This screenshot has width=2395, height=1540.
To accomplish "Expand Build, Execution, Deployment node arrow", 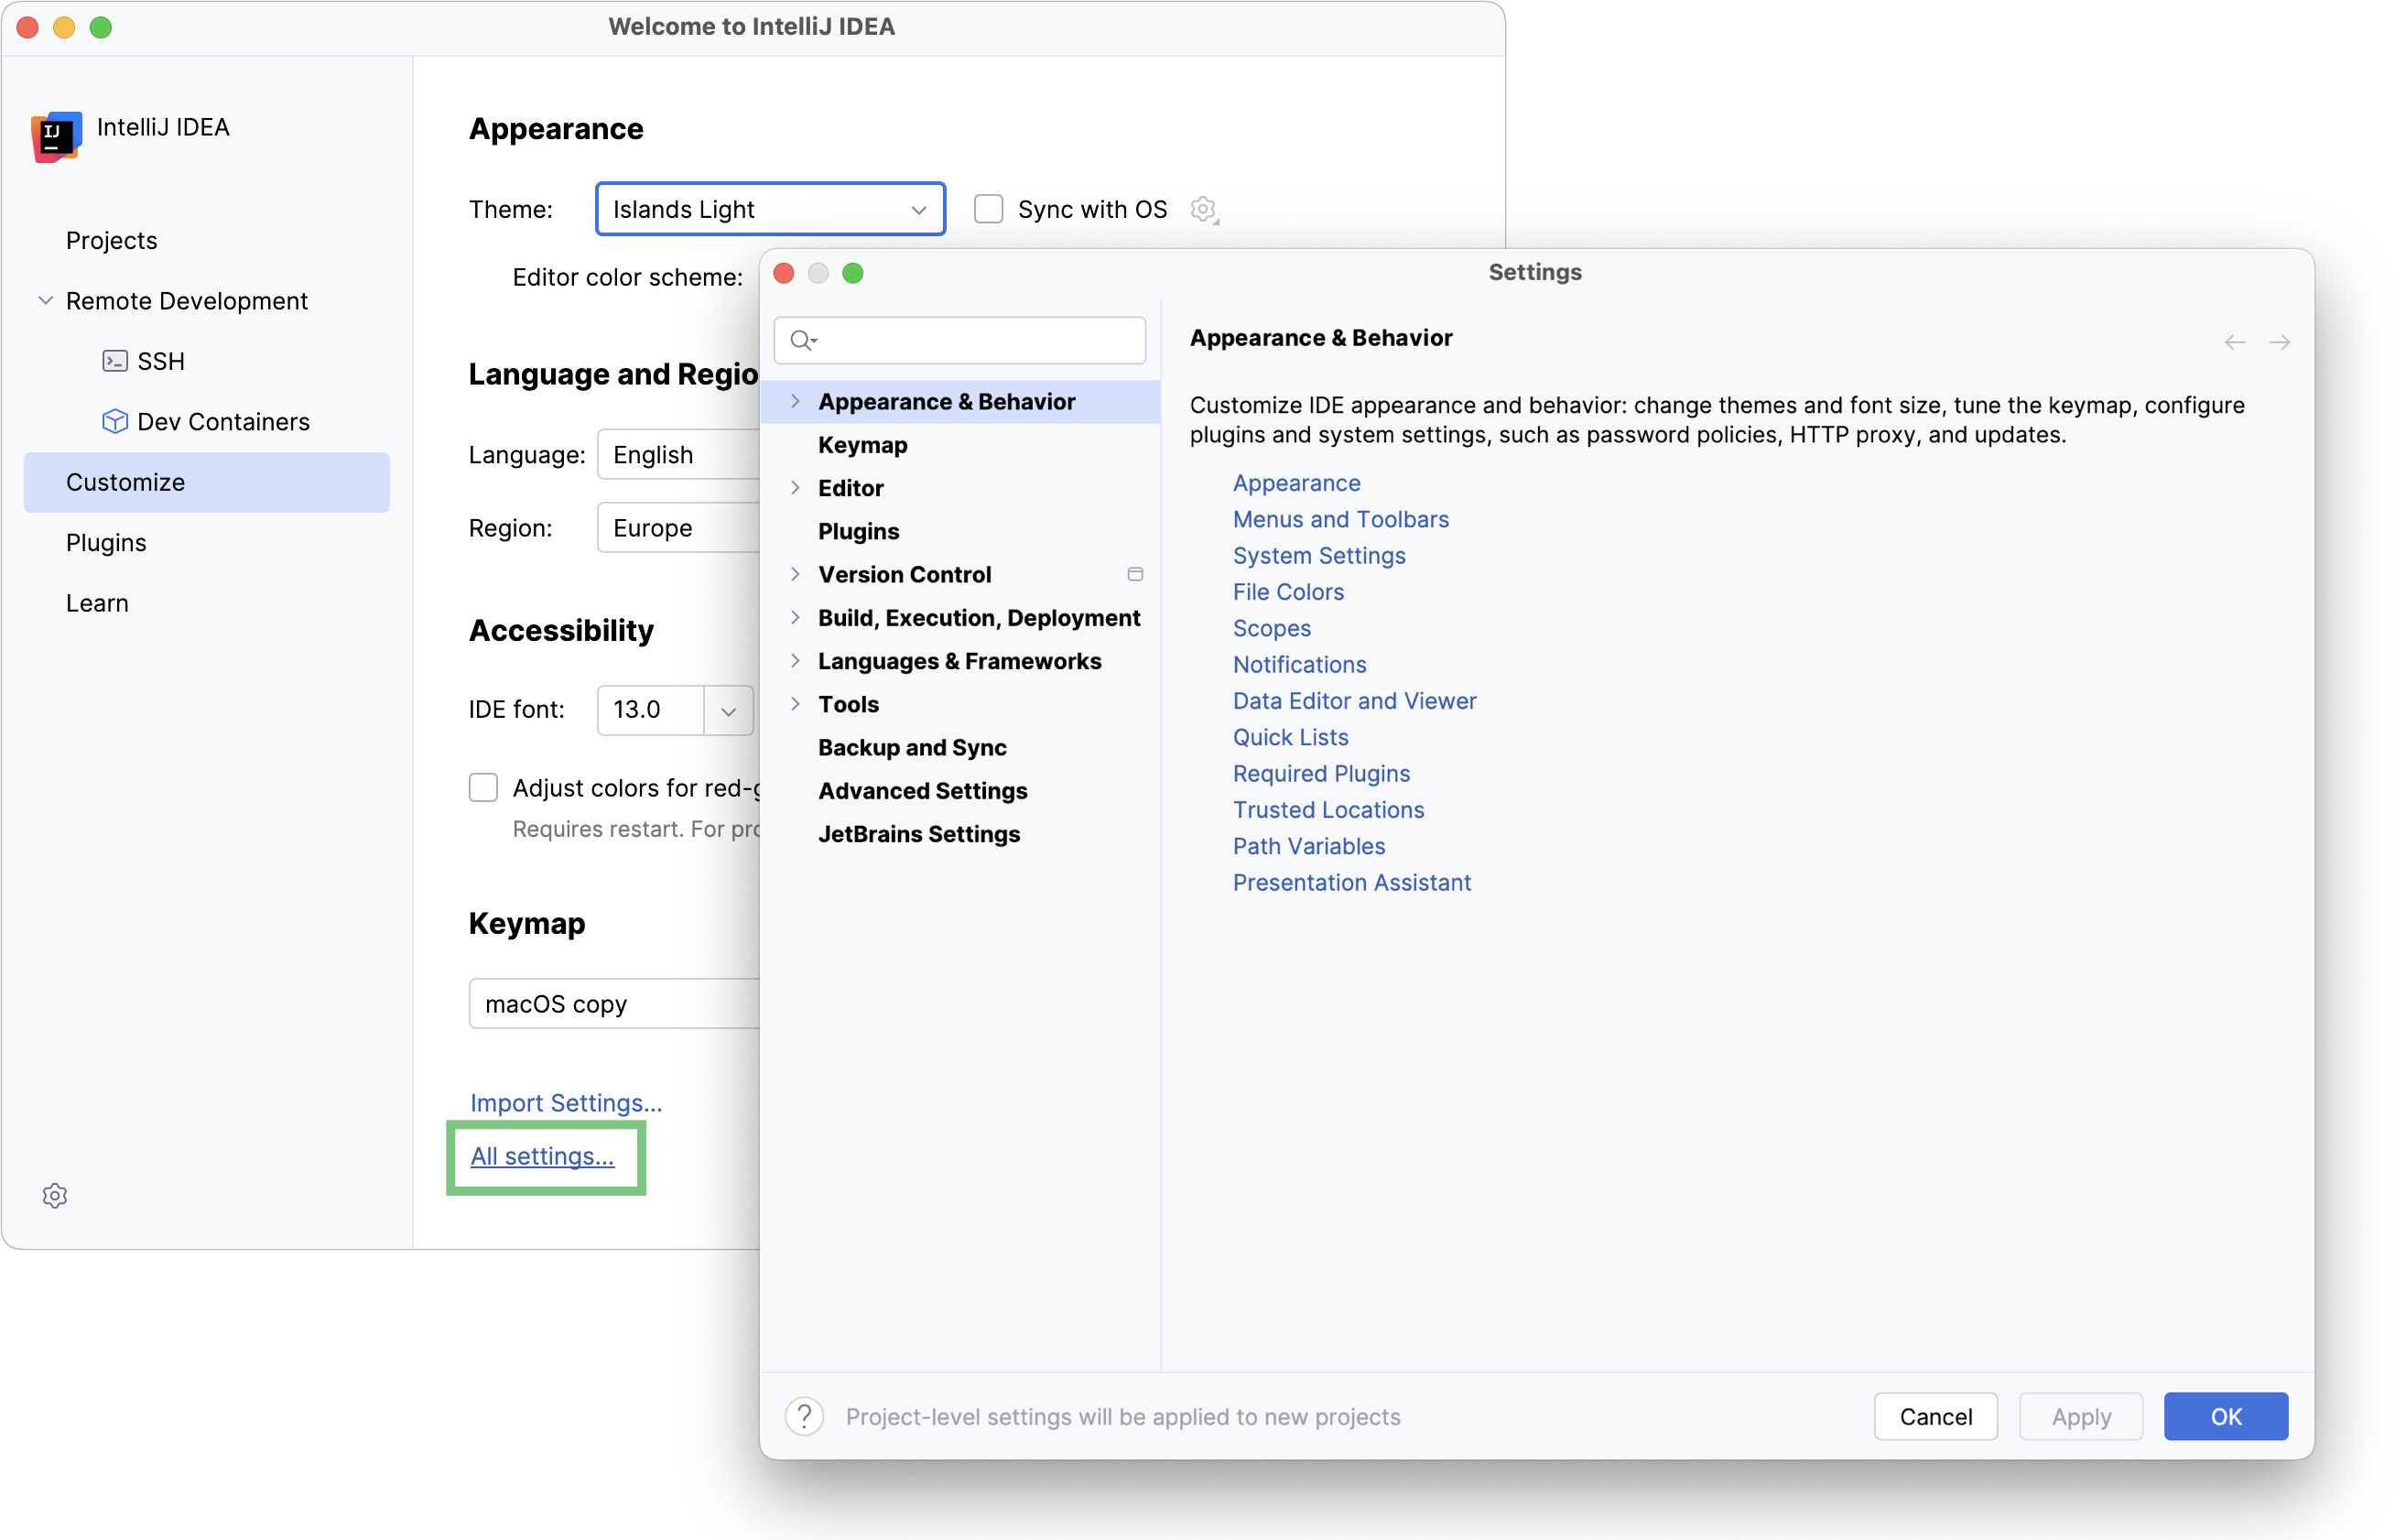I will point(795,617).
